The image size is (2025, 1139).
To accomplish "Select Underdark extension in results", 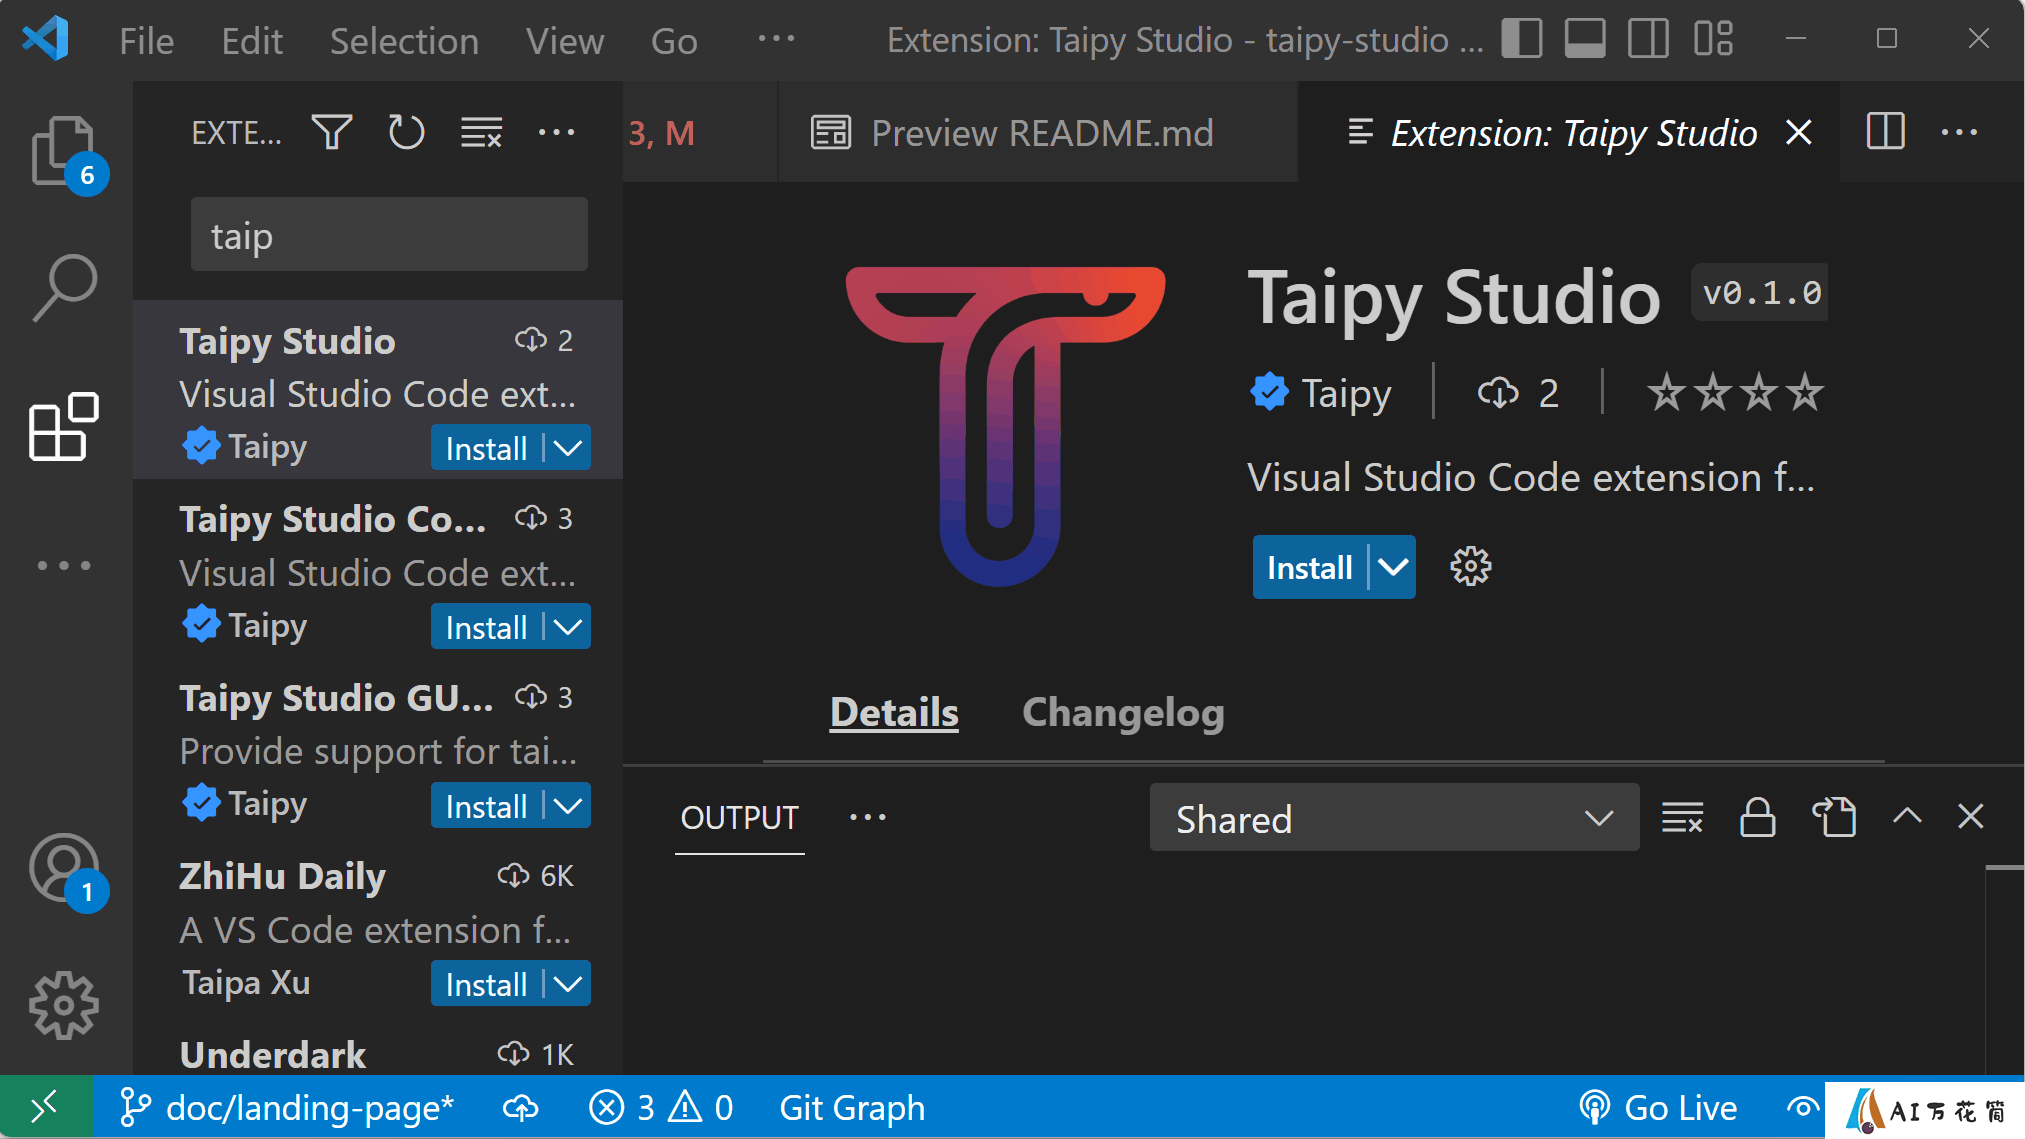I will pyautogui.click(x=378, y=1054).
